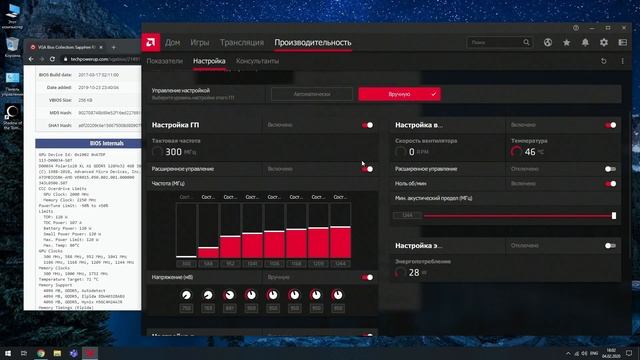Click voltage knob under the 300 MHz state
This screenshot has height=360, width=640.
187,295
